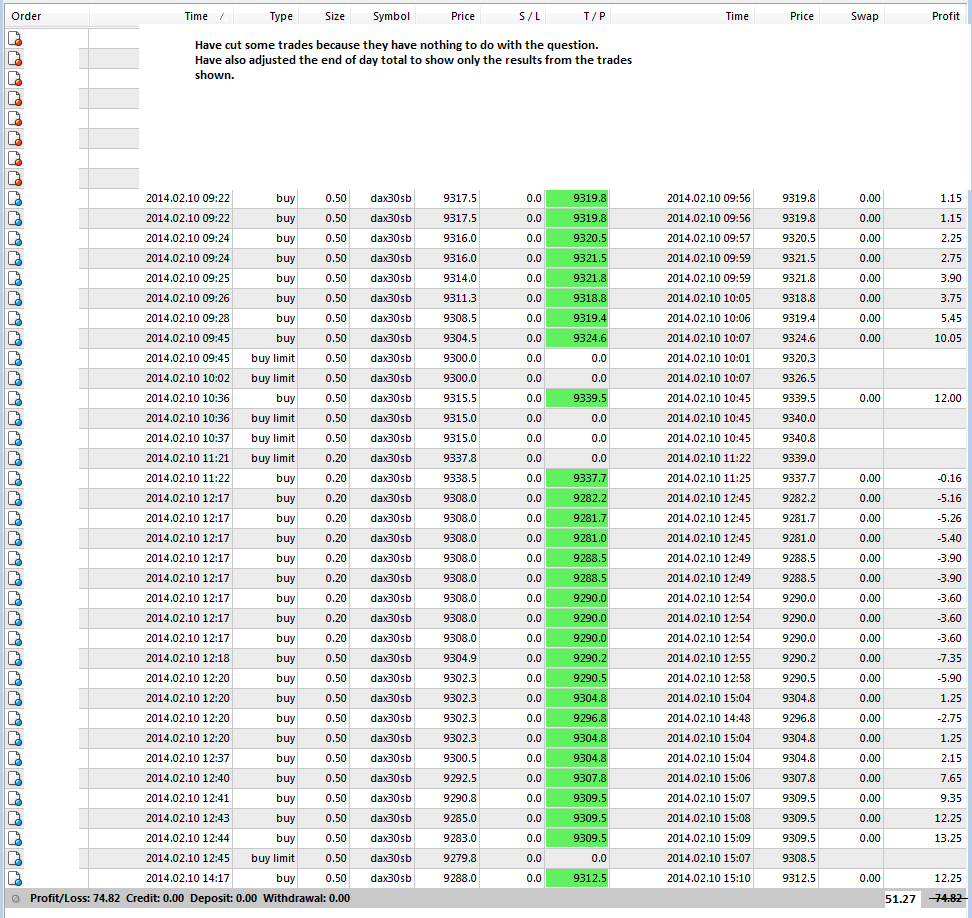
Task: Click the adjusted total 51.27 in the summary bar
Action: pyautogui.click(x=901, y=899)
